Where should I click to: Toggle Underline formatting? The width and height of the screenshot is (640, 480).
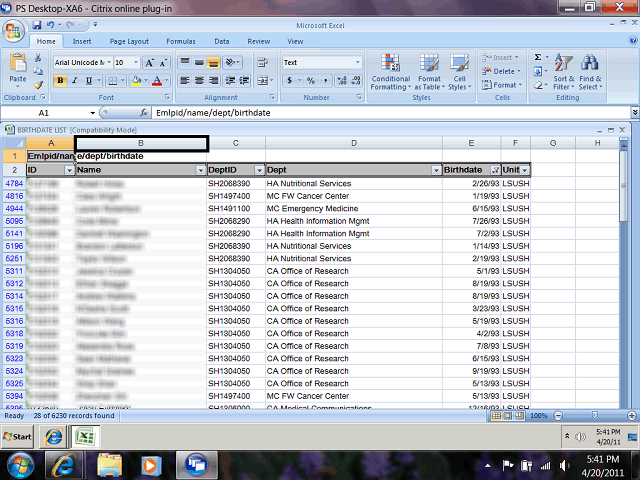point(88,80)
